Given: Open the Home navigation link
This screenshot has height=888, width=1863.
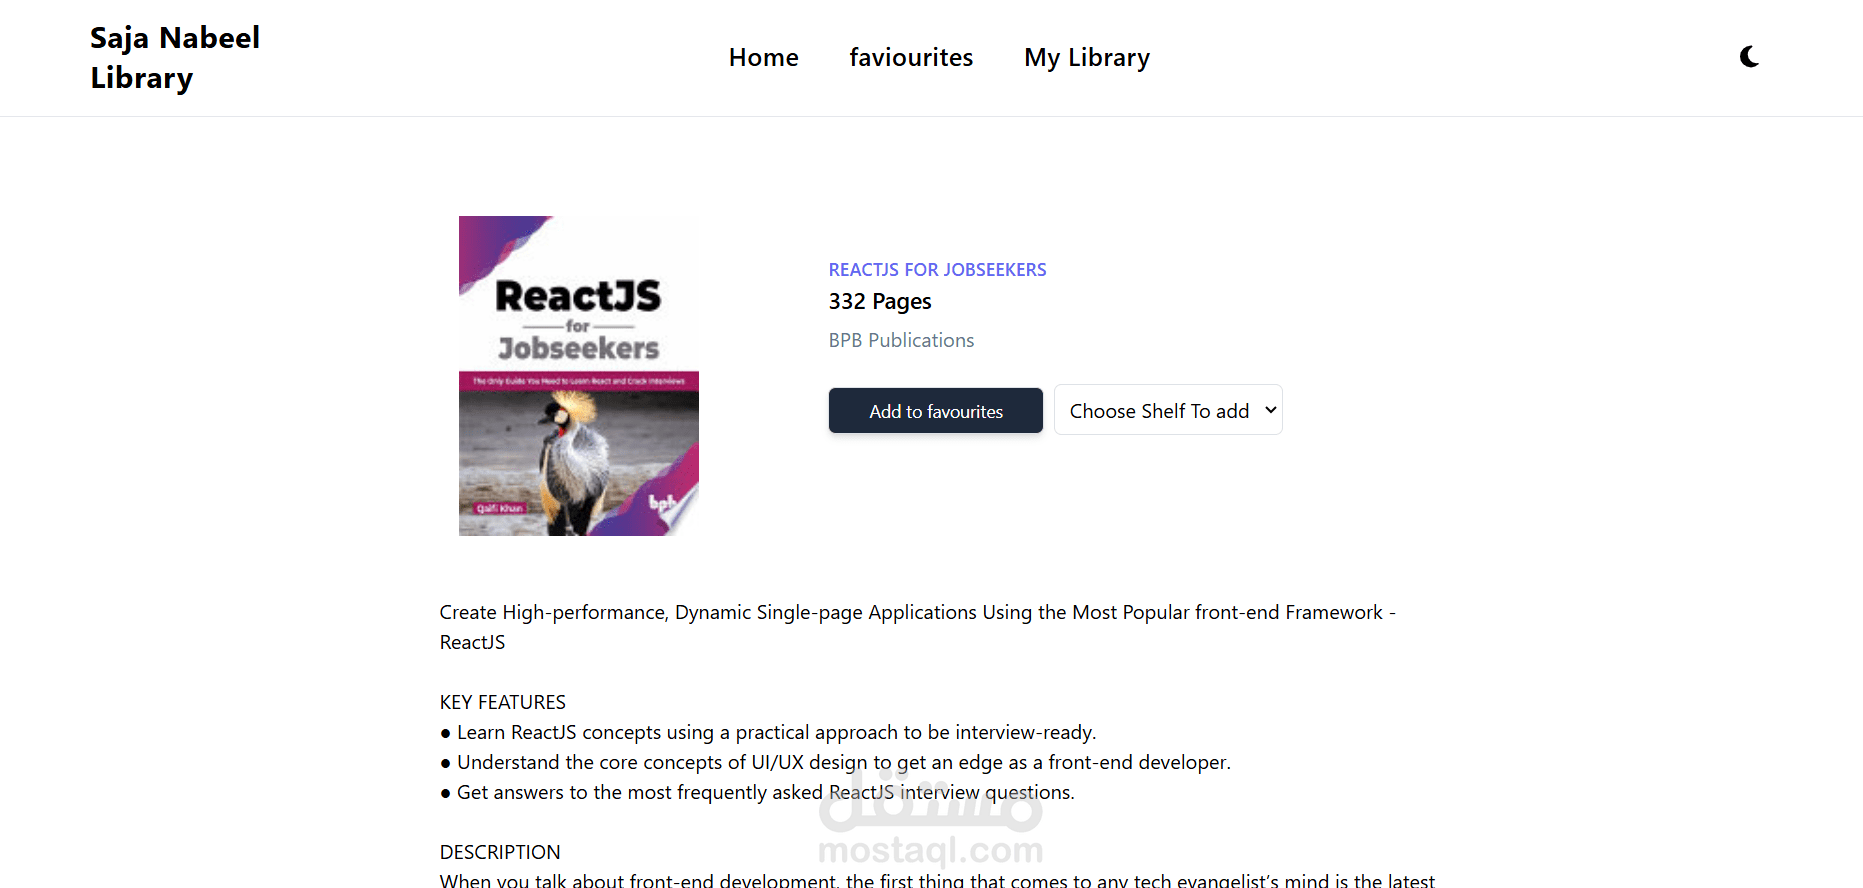Looking at the screenshot, I should pos(763,58).
